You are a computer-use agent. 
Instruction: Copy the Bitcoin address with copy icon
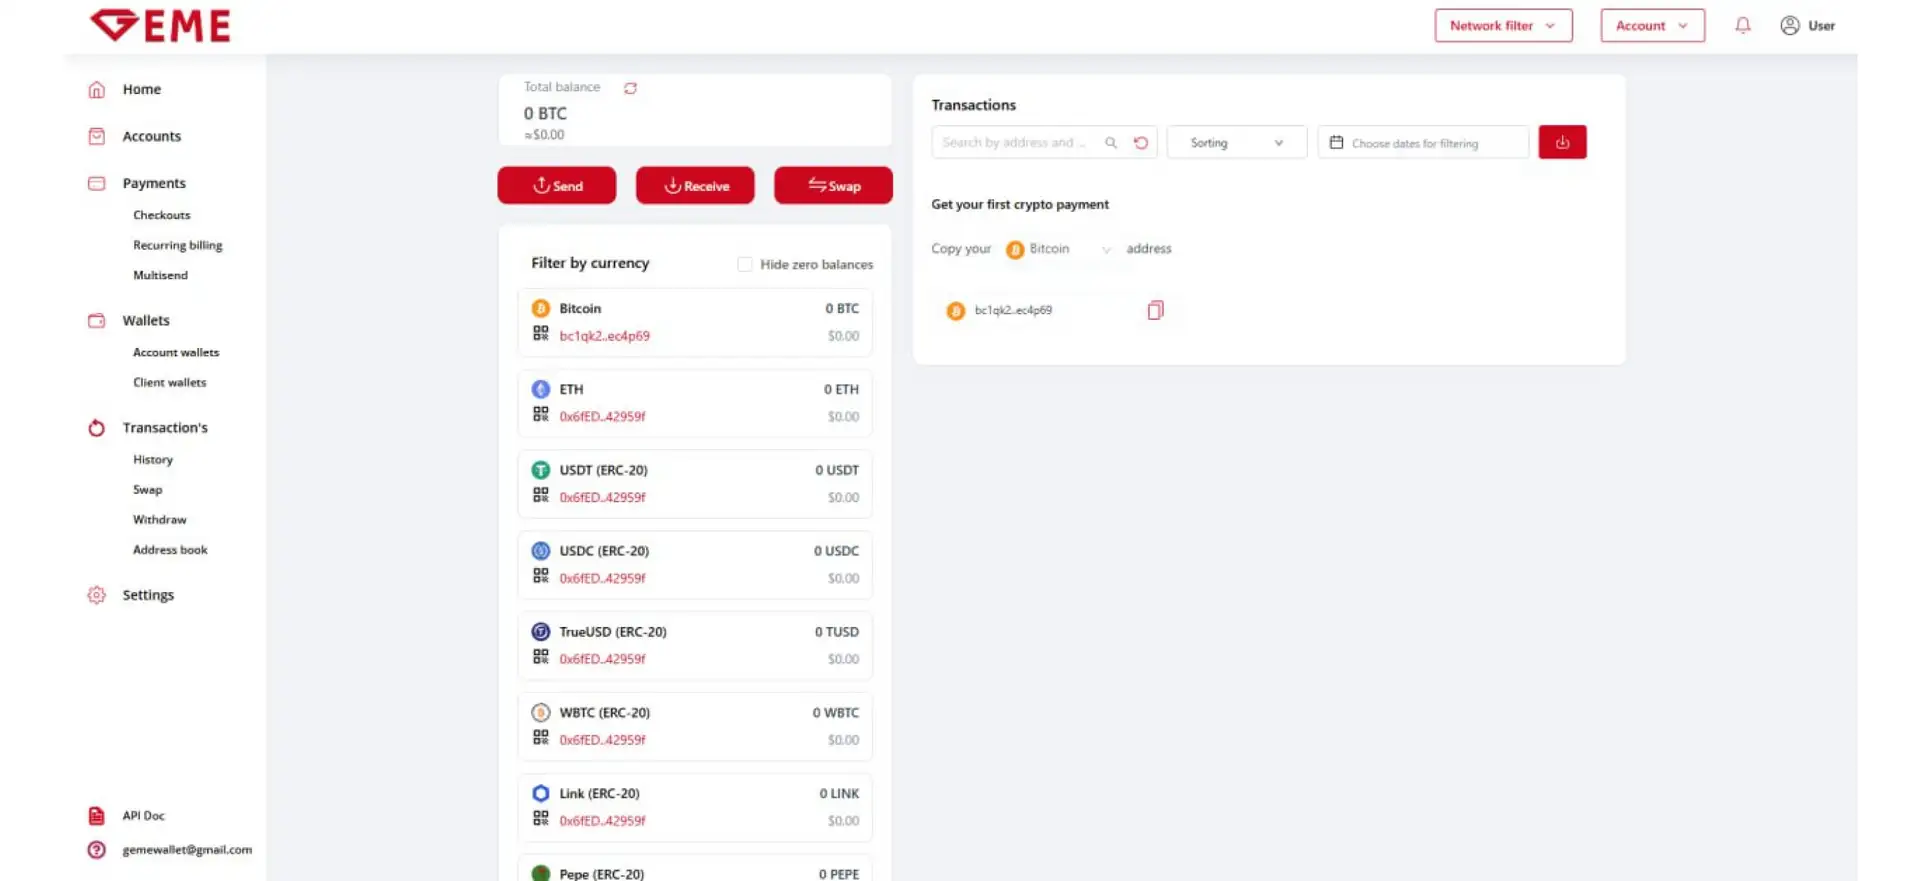point(1155,311)
